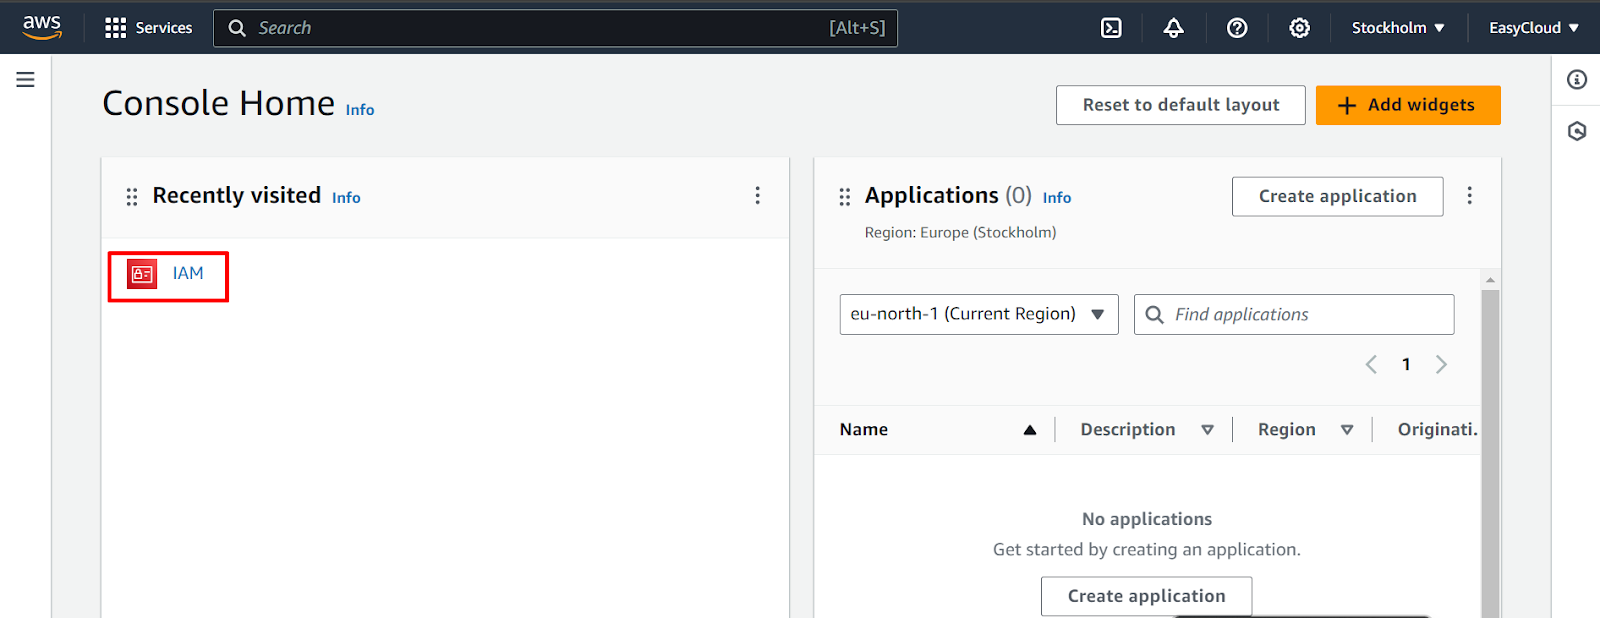This screenshot has width=1600, height=618.
Task: Click the Info link beside Applications
Action: pyautogui.click(x=1057, y=198)
